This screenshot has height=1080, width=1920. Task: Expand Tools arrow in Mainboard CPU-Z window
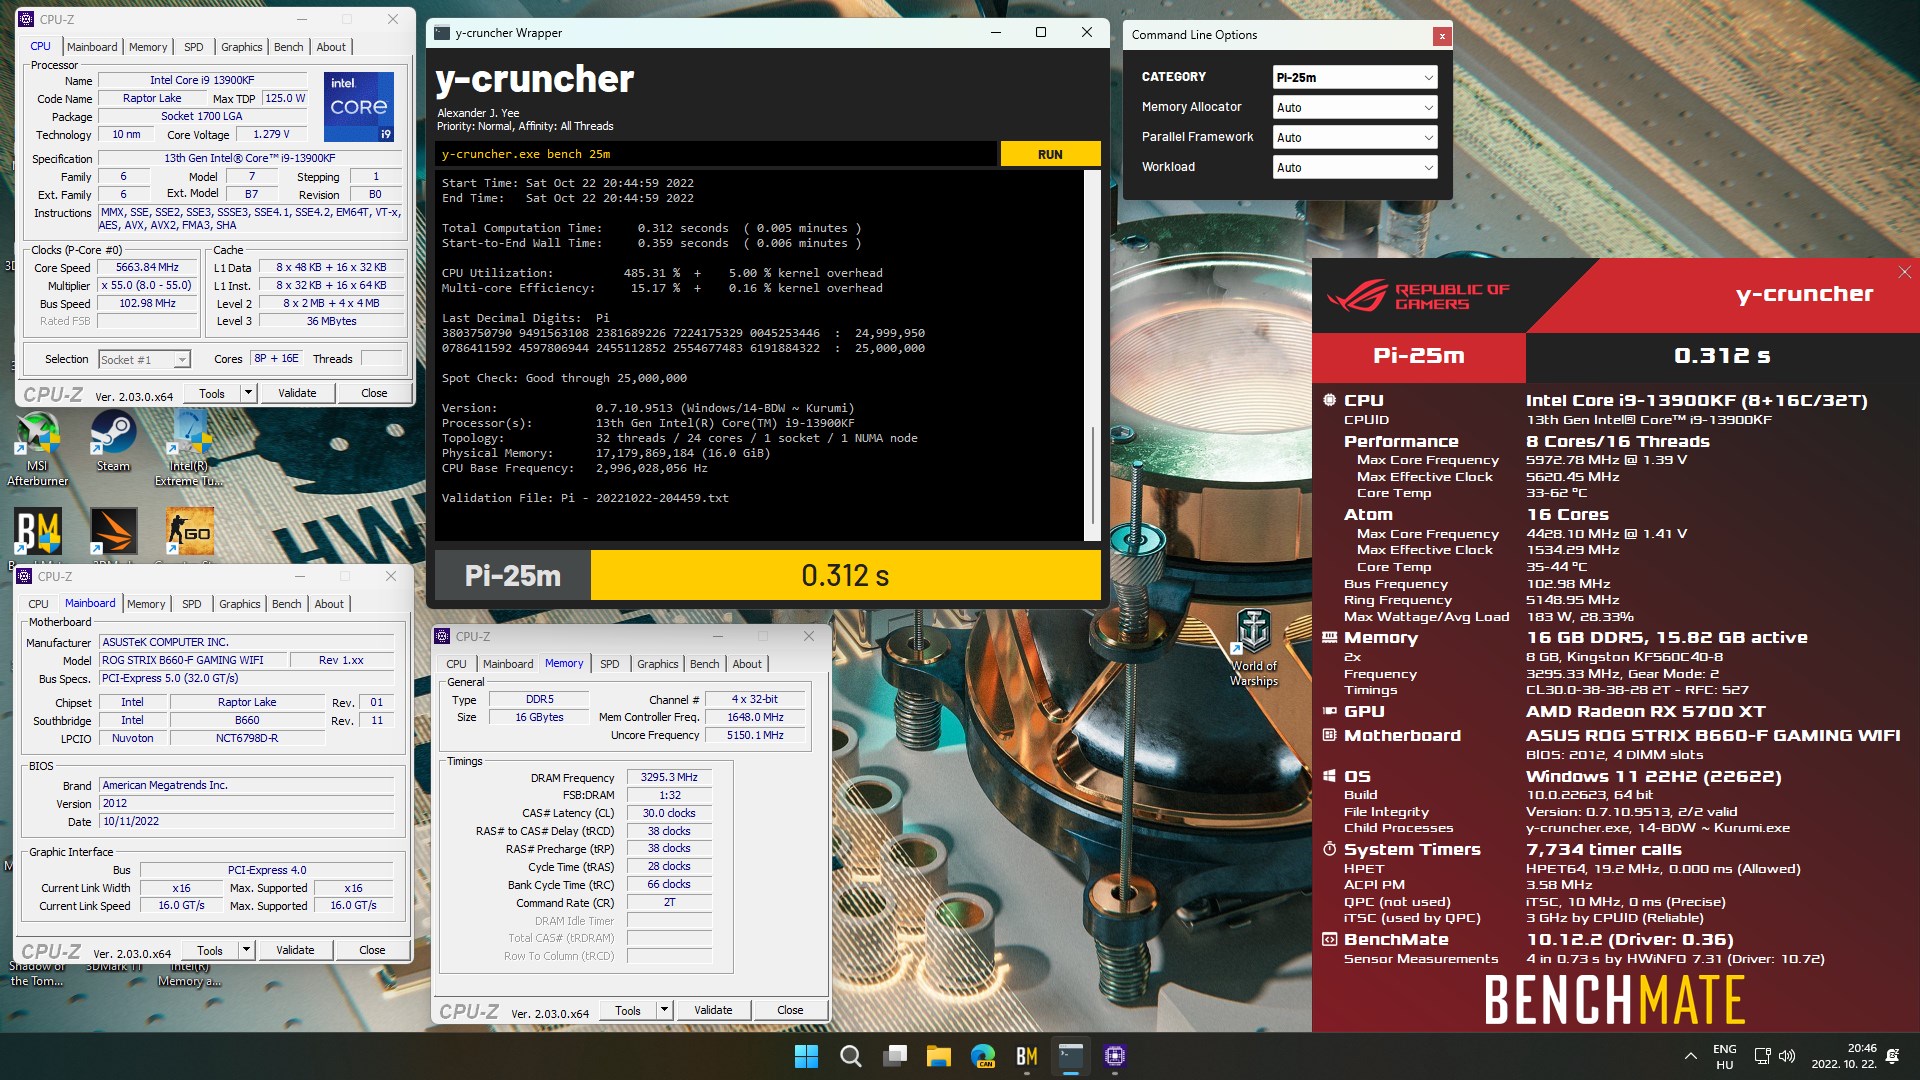pos(246,950)
